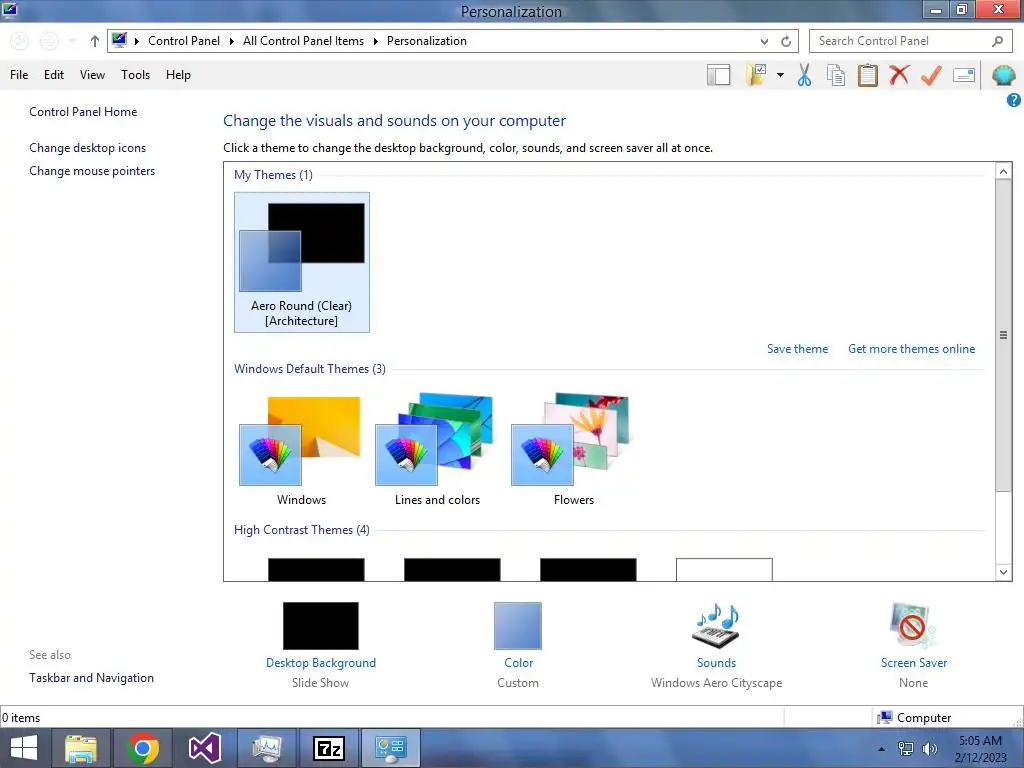Open the taskbar clock showing 5:05 AM
Screen dimensions: 1024x768
[x=980, y=749]
